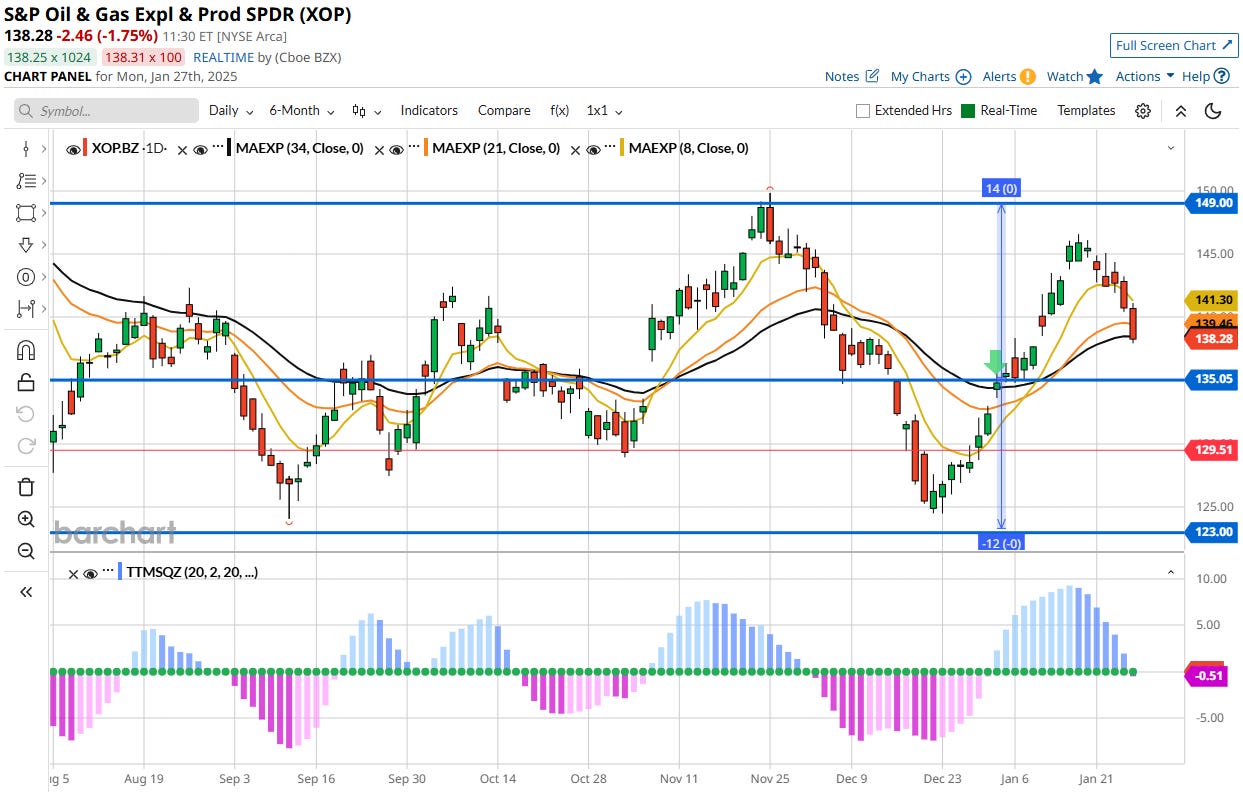Select the line drawing tool in sidebar

pos(26,149)
